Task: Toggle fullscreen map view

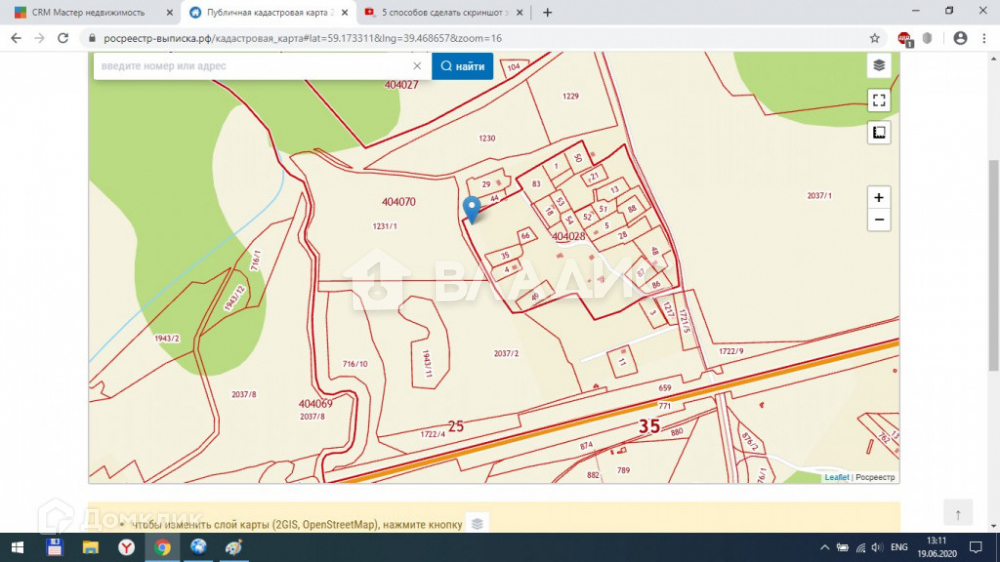Action: 878,100
